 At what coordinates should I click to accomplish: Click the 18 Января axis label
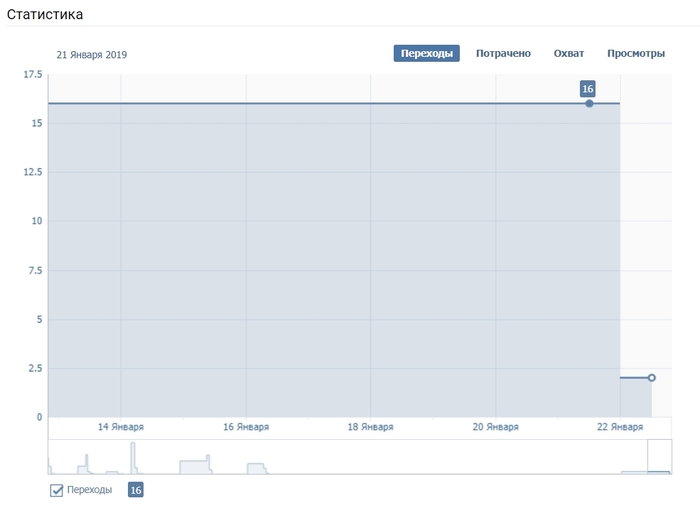coord(370,427)
